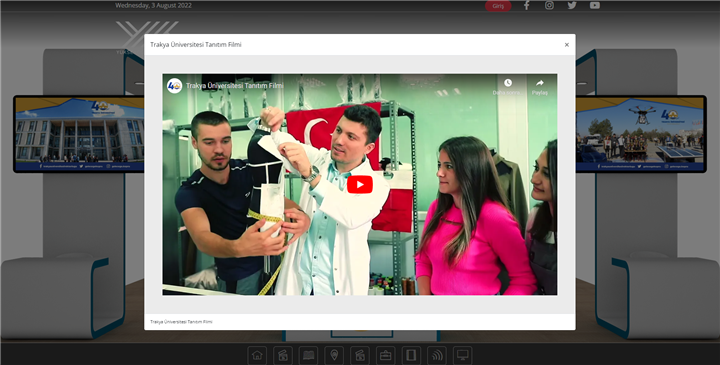
Task: Close the video popup dialog
Action: [567, 45]
